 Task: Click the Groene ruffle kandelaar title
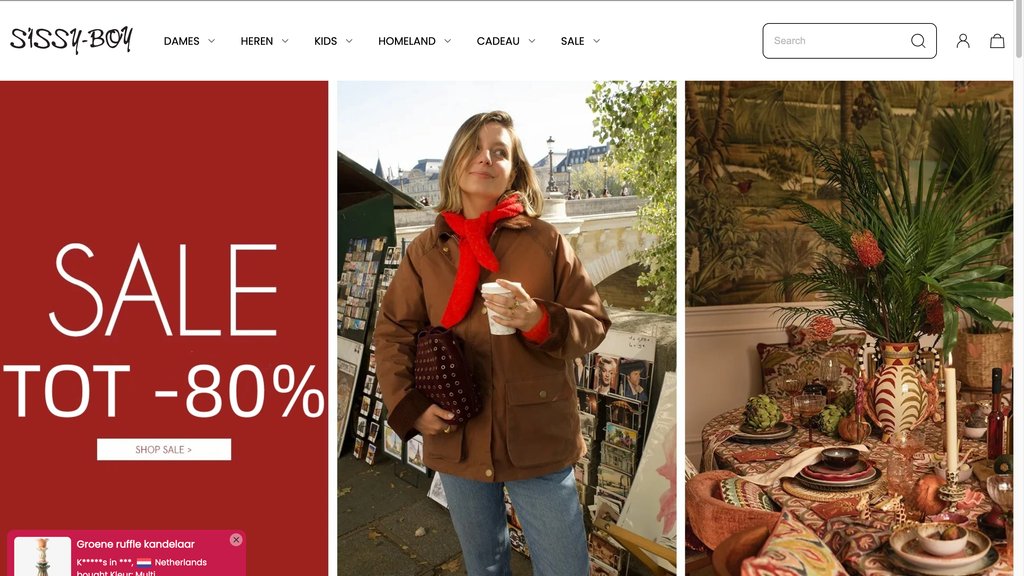pyautogui.click(x=136, y=544)
